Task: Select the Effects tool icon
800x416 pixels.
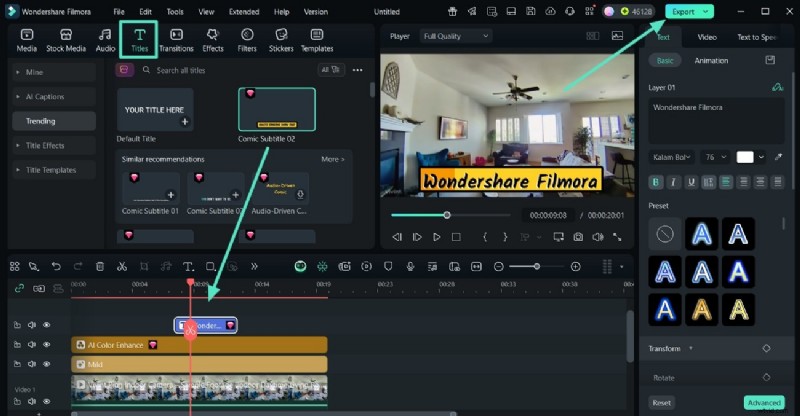Action: coord(213,39)
